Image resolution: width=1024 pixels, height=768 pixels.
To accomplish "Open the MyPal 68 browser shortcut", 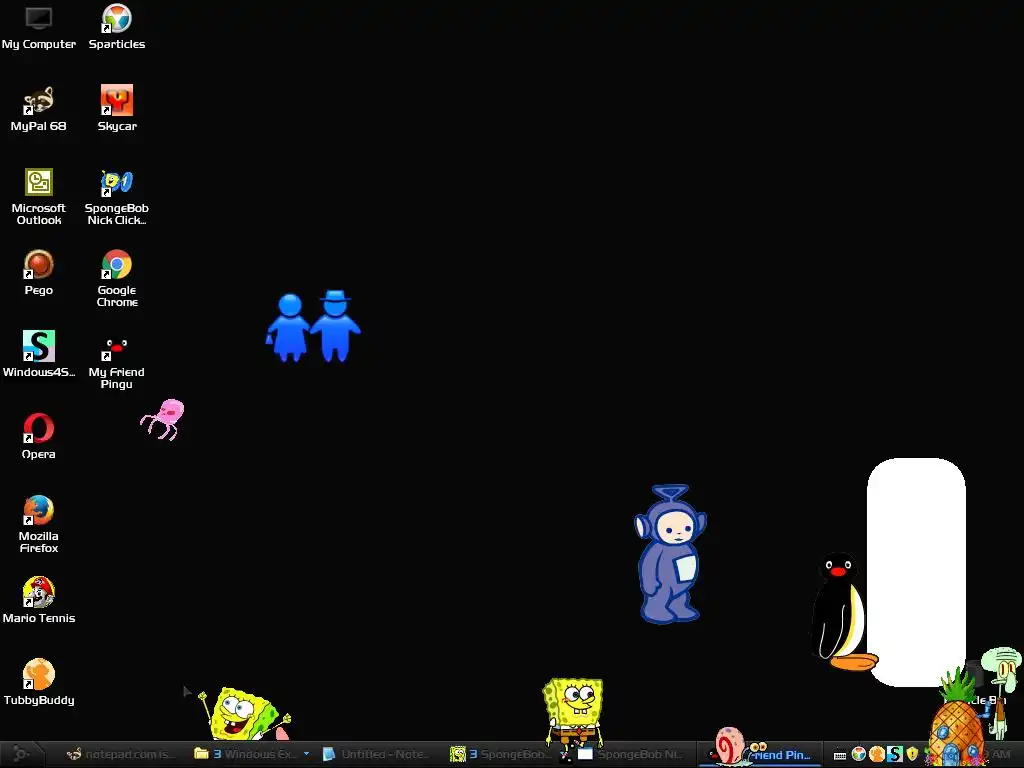I will click(39, 110).
